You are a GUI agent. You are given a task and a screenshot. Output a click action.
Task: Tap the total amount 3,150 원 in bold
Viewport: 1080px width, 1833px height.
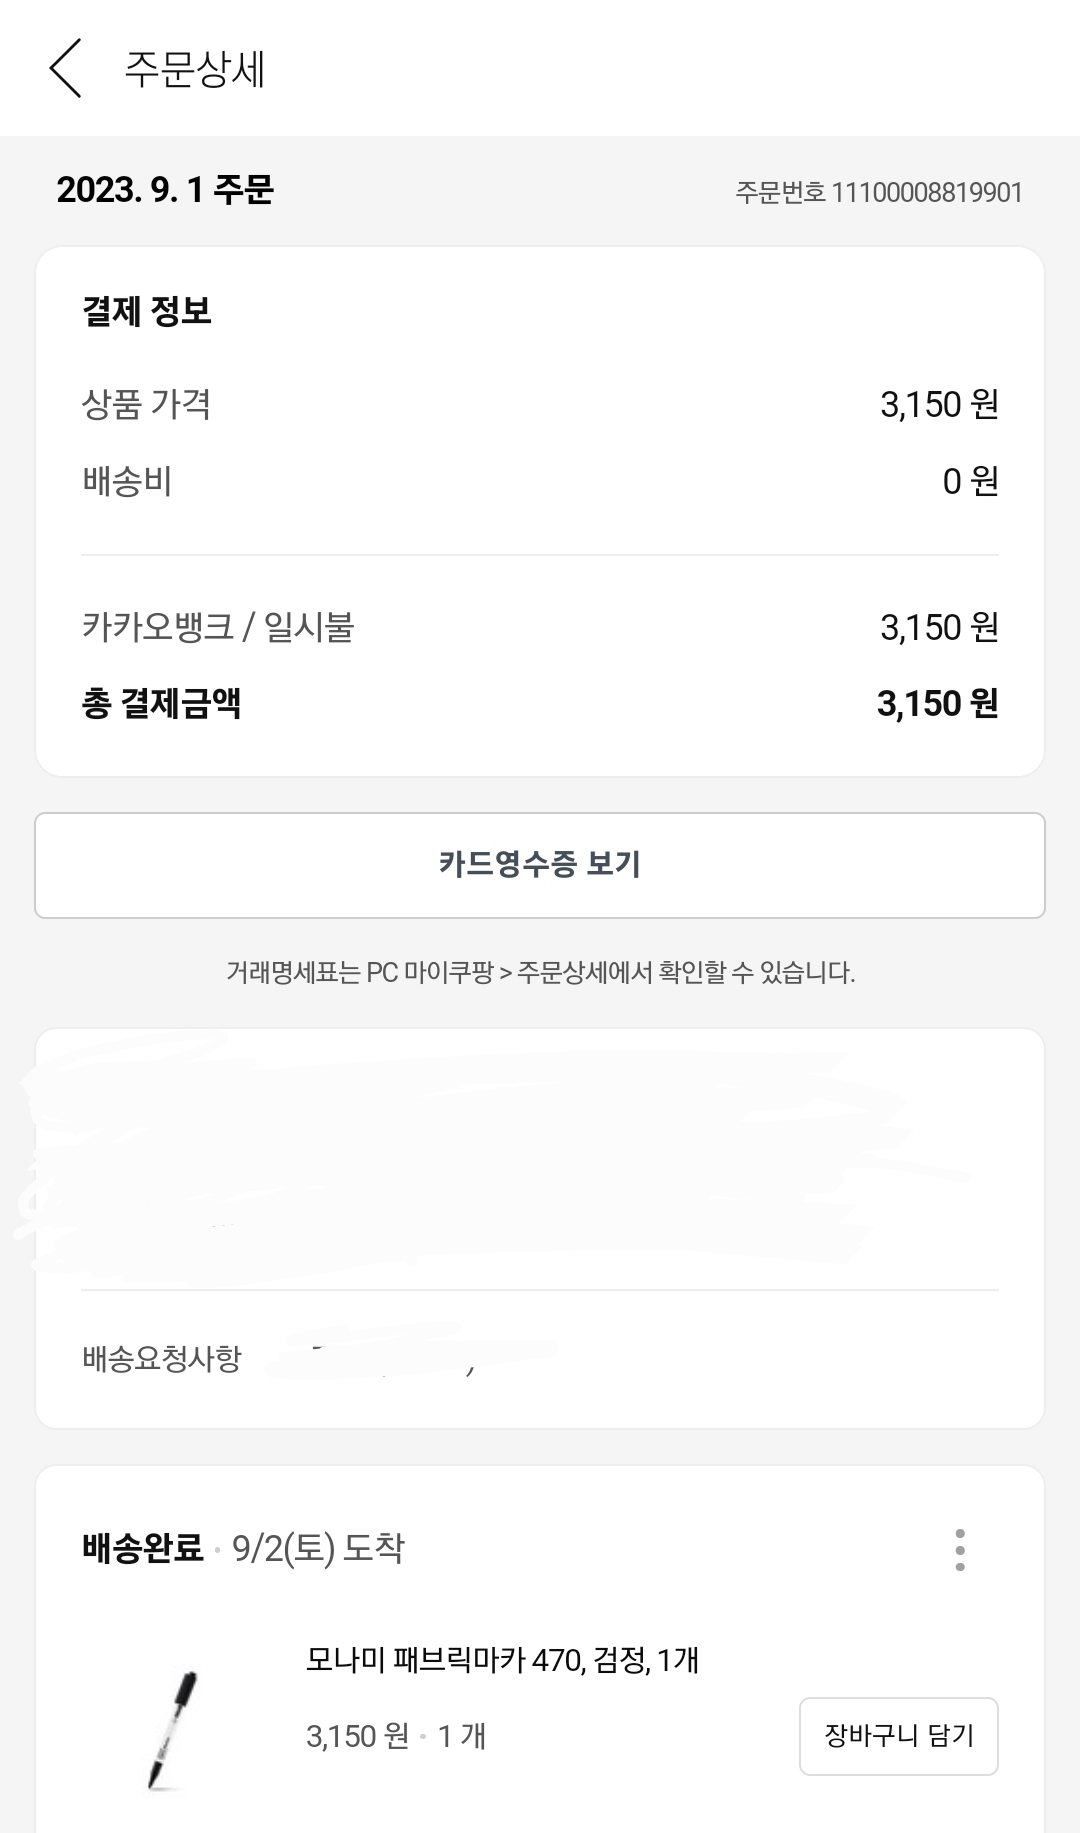pyautogui.click(x=937, y=704)
